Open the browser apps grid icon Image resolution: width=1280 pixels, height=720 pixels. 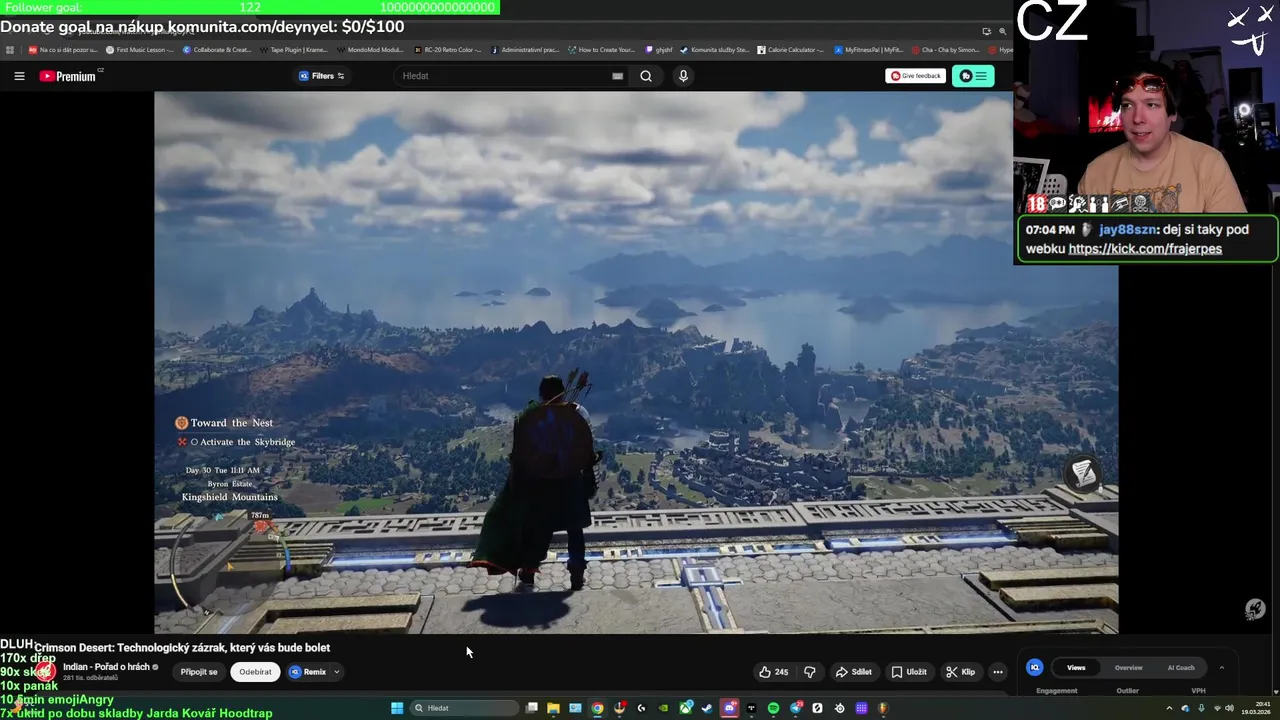click(10, 49)
